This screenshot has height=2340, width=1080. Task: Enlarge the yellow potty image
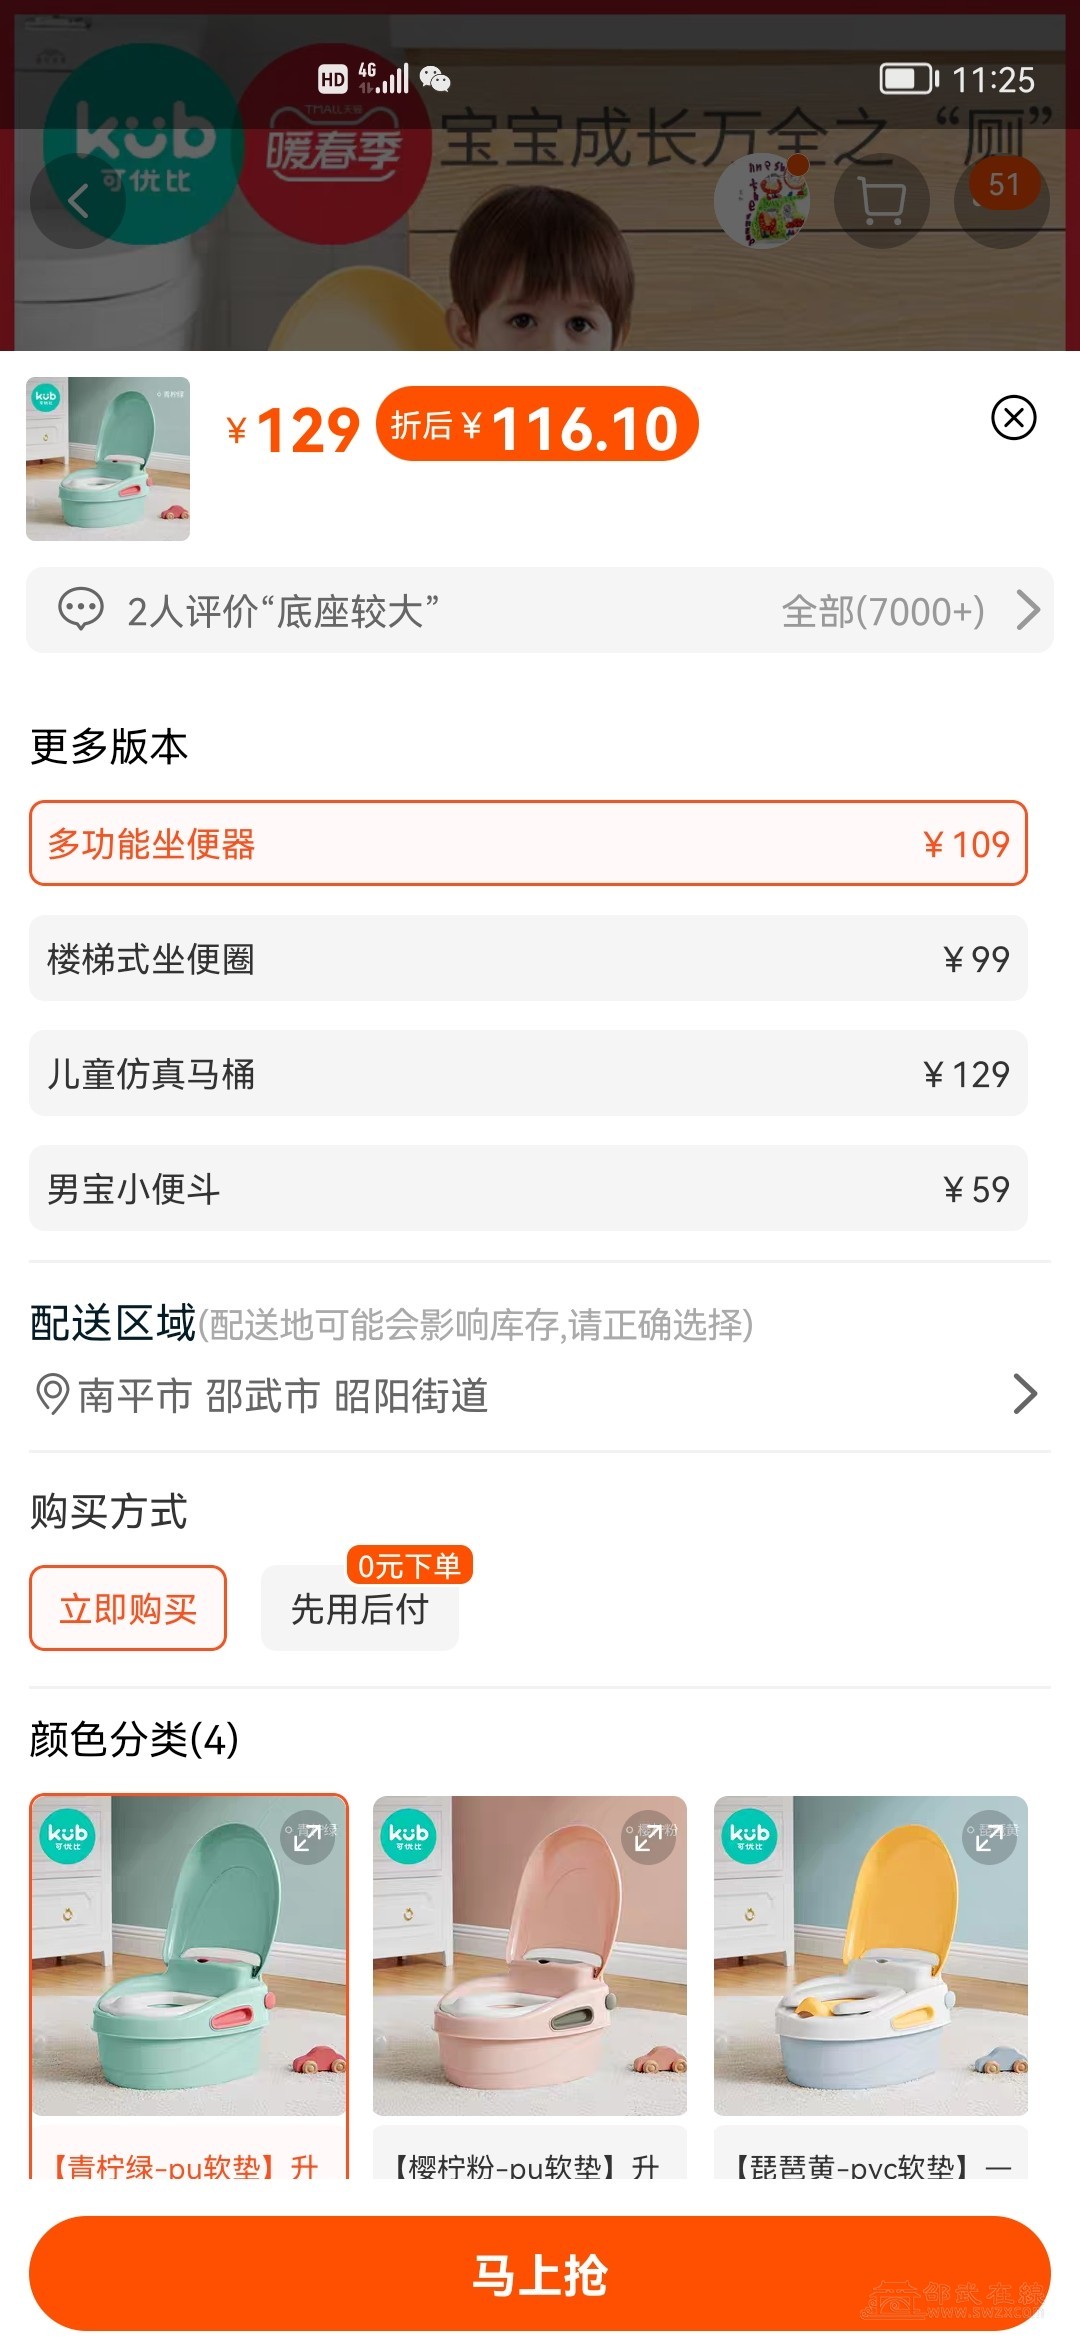point(989,1838)
